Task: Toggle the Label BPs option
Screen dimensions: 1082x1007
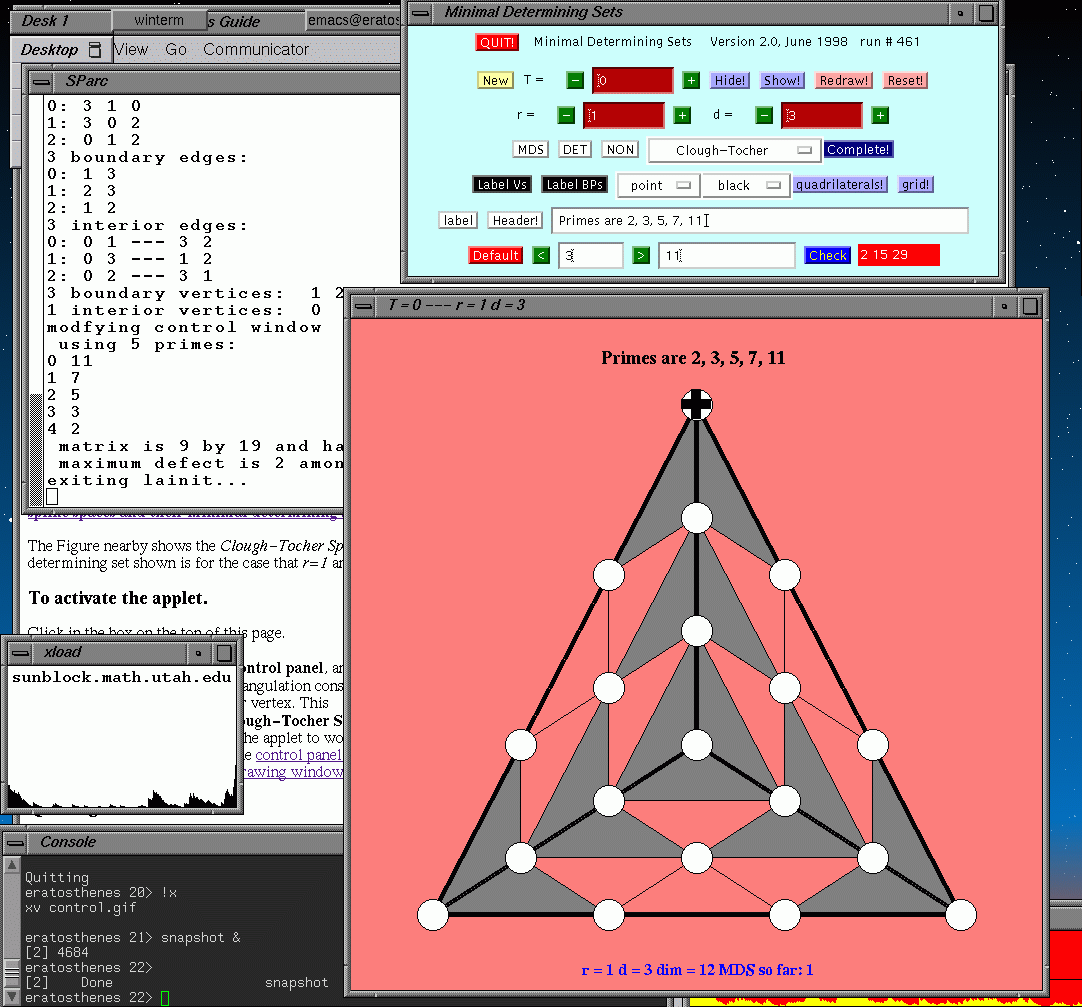Action: click(x=575, y=185)
